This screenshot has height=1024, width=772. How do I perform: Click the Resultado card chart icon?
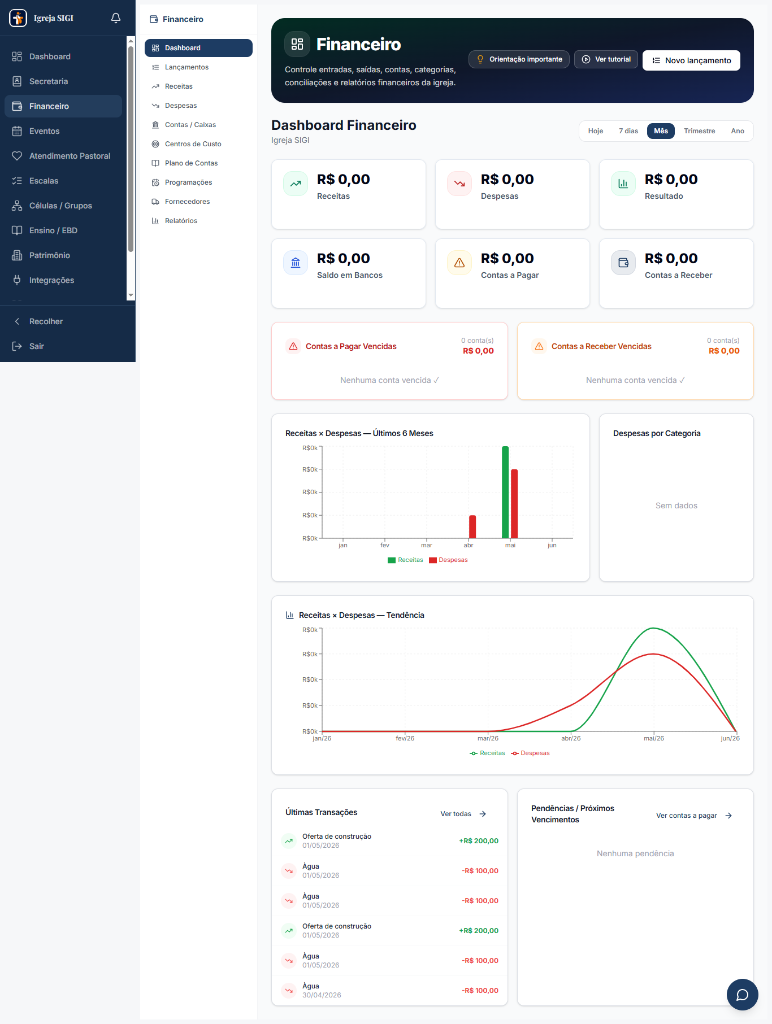point(623,184)
